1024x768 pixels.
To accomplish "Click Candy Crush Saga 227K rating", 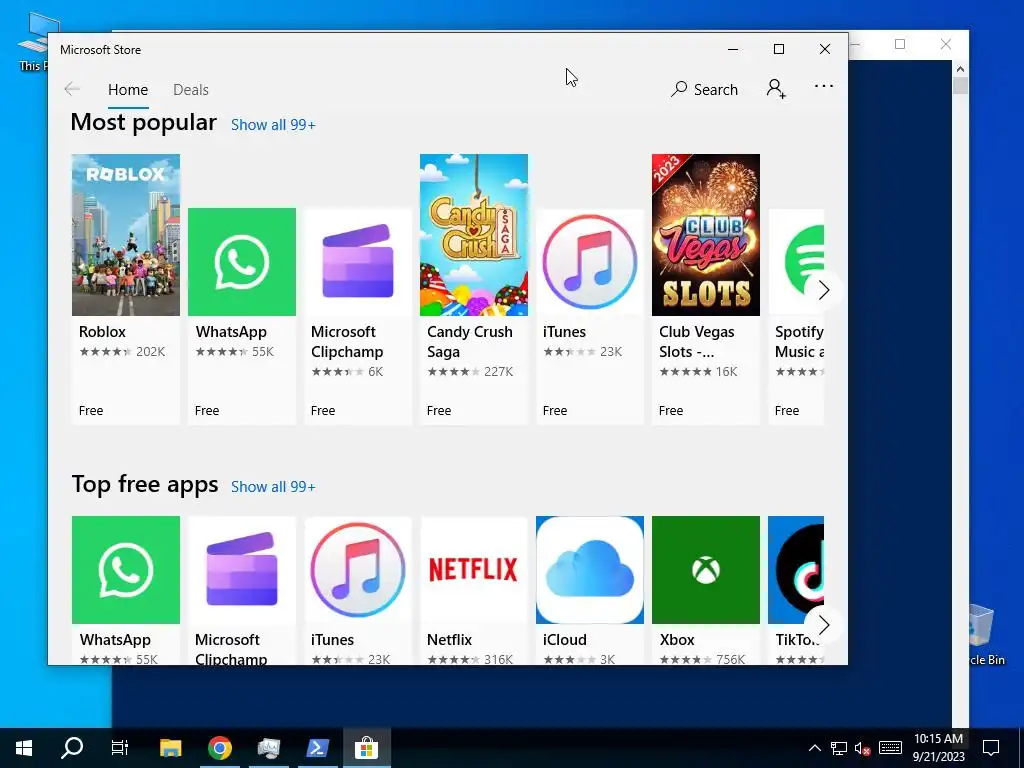I will click(498, 372).
